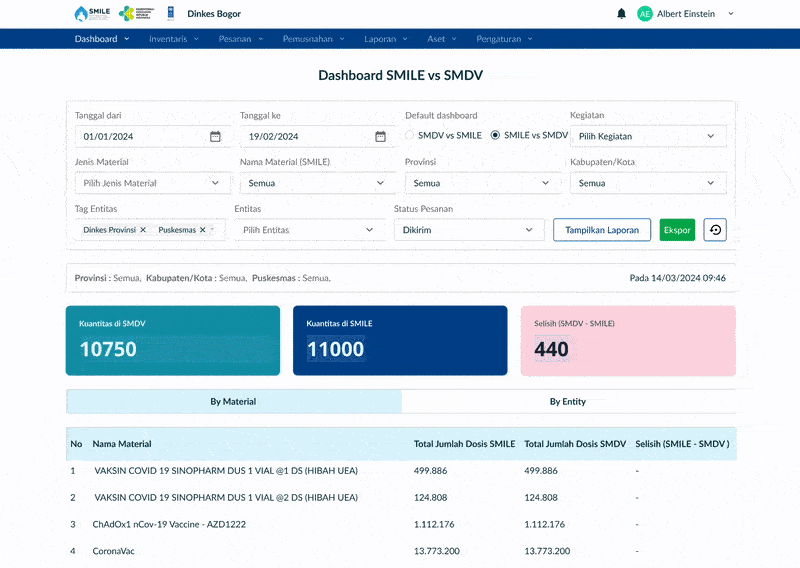Click the pink Selisih (SMDV - SMILE) card
The width and height of the screenshot is (800, 568).
click(x=628, y=340)
